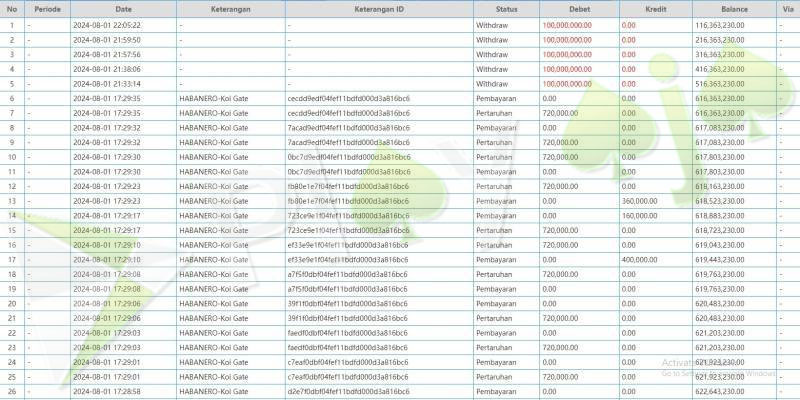
Task: Select the Status column header
Action: pos(506,8)
